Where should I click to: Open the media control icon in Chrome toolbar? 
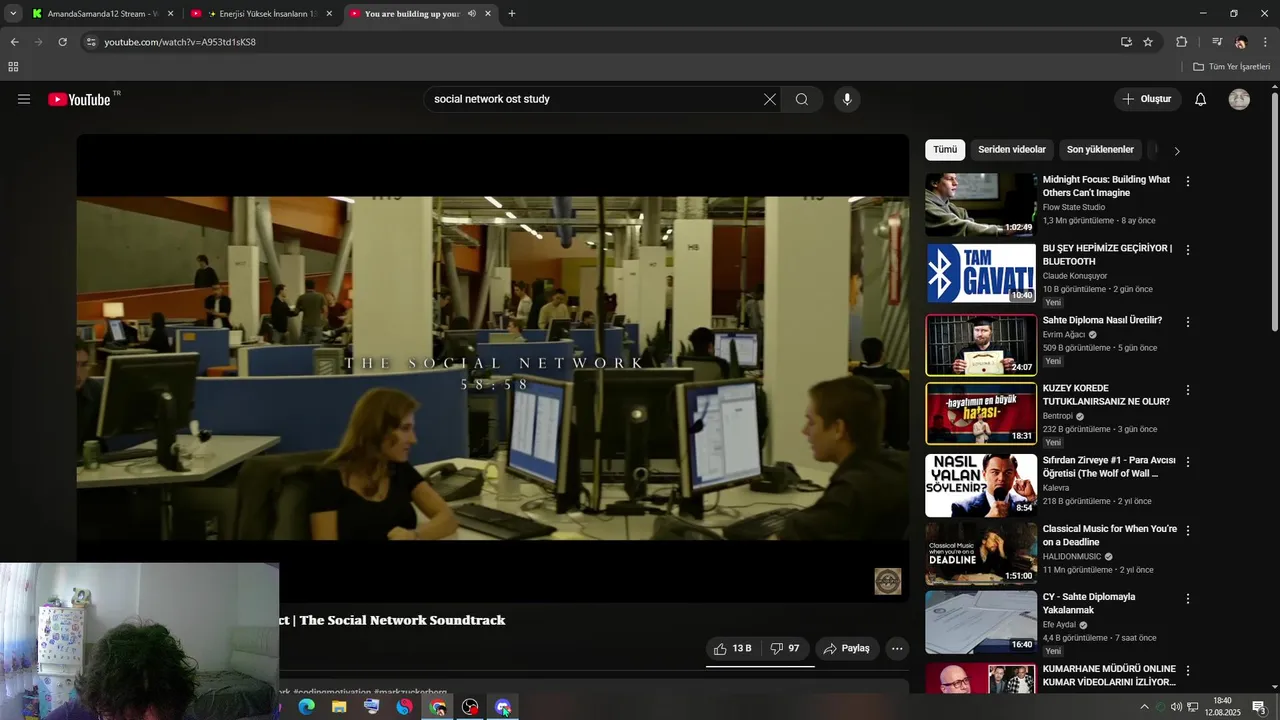click(x=1217, y=42)
